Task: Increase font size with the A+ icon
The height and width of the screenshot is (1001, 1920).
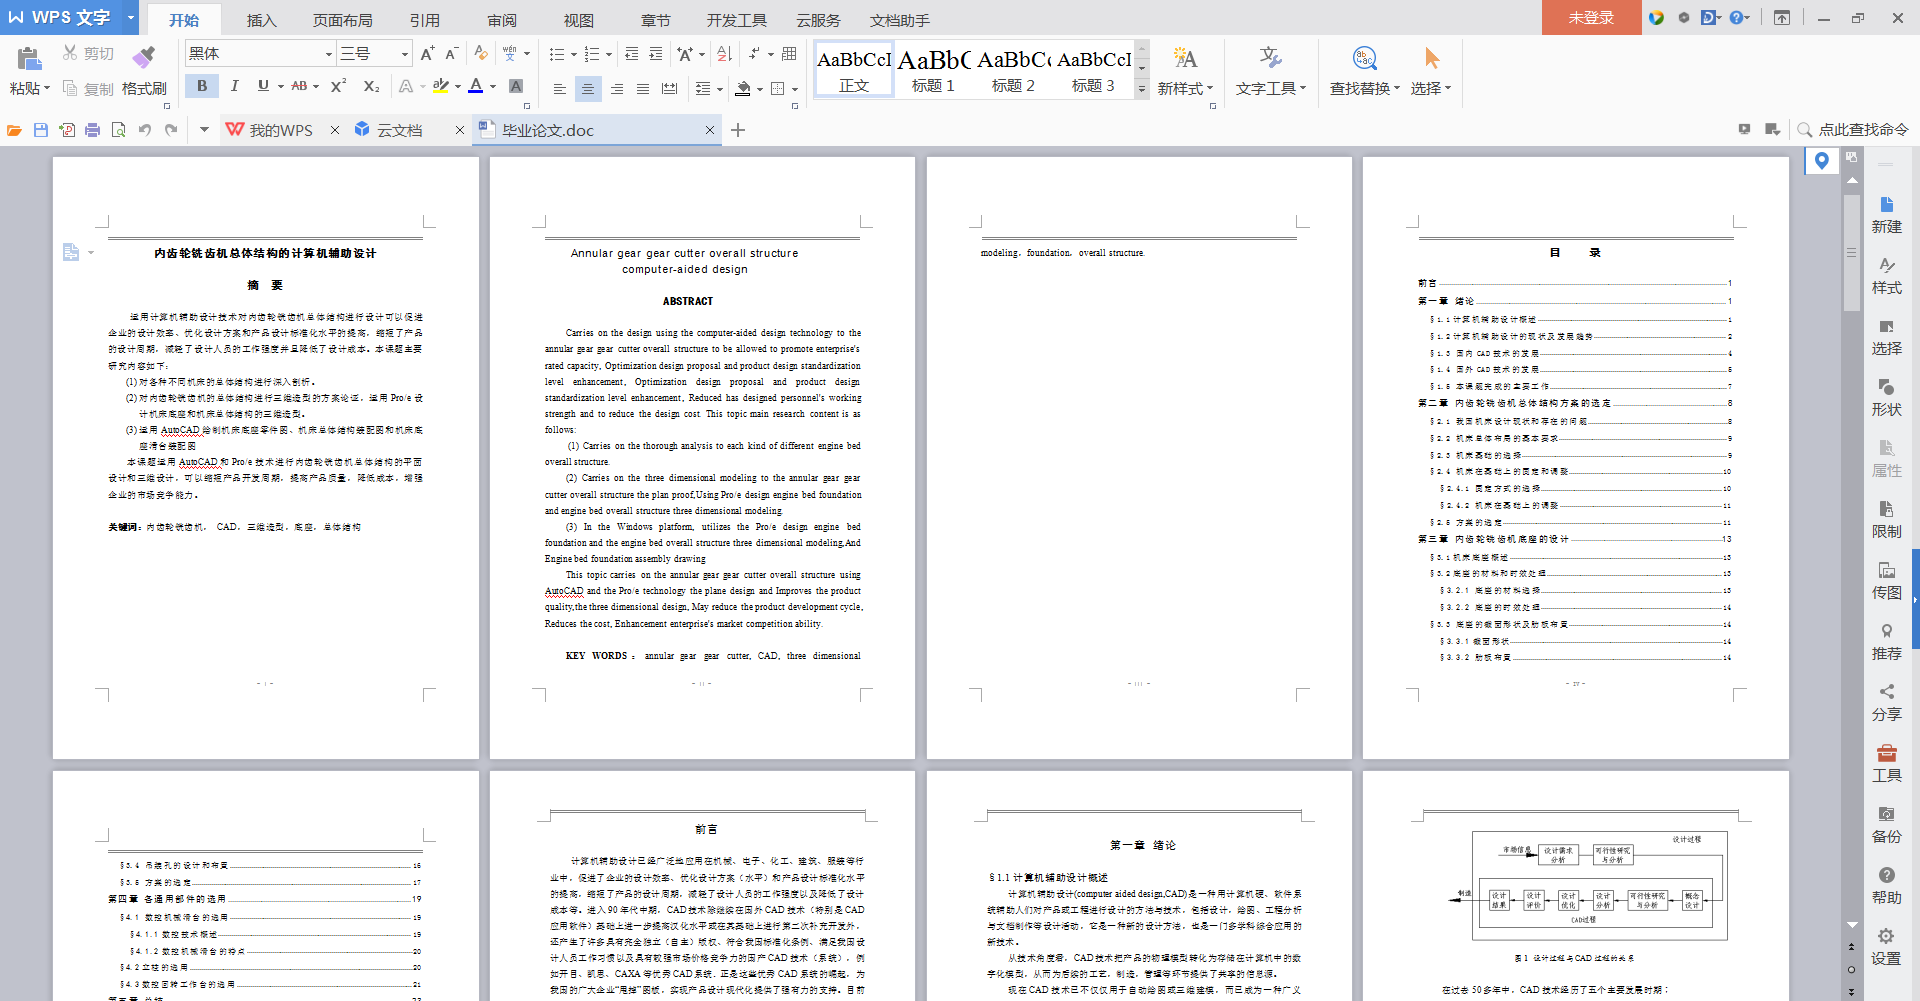Action: click(x=428, y=53)
